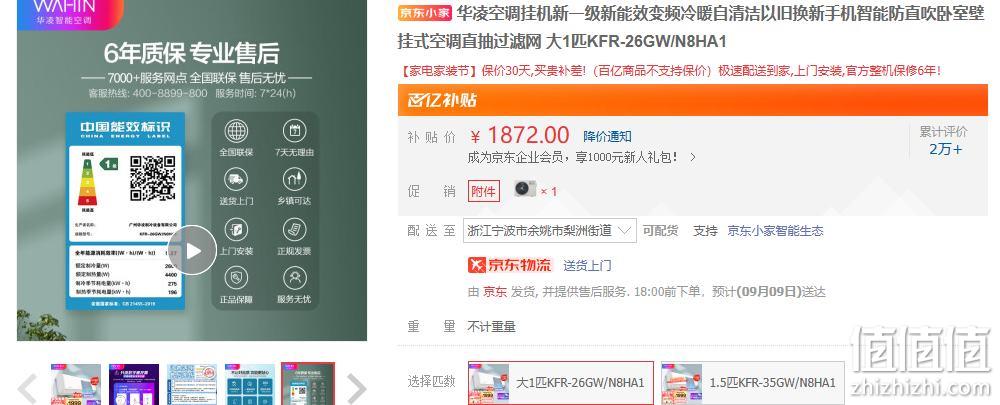Screen dimensions: 1000x405
Task: Play the product video
Action: tap(193, 250)
